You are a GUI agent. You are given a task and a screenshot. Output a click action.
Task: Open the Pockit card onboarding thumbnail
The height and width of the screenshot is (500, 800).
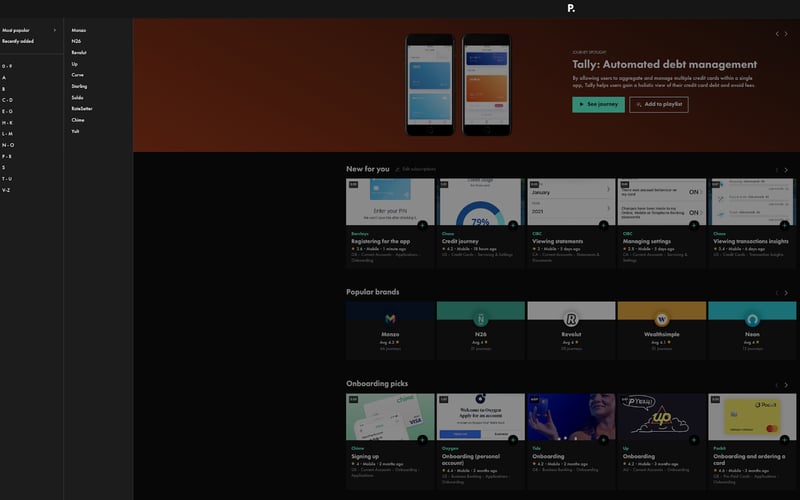752,416
